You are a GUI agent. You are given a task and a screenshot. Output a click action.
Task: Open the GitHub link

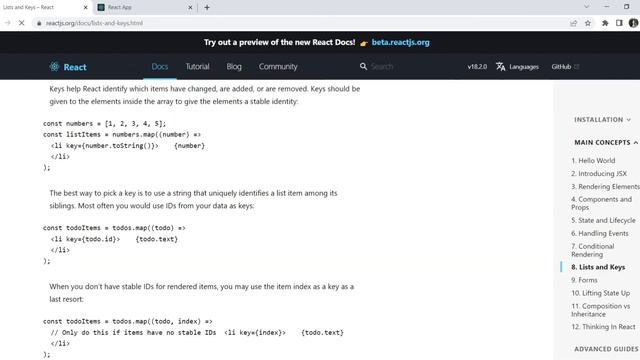(x=561, y=67)
